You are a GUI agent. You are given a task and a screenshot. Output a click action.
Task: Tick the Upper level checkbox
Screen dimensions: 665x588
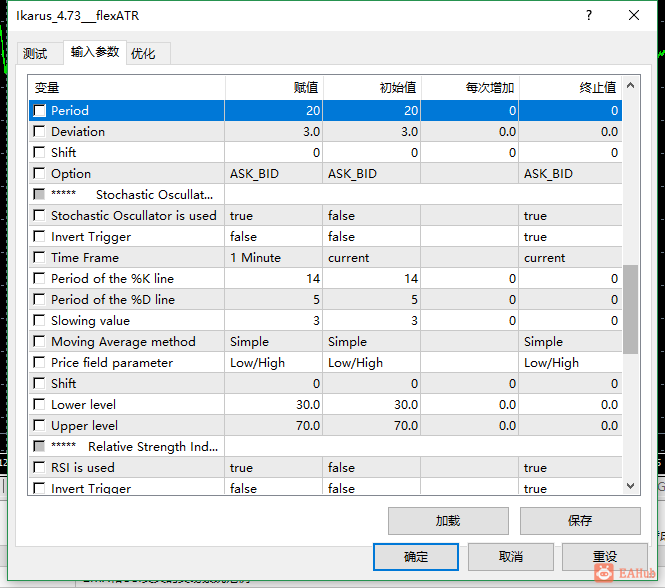pos(39,426)
